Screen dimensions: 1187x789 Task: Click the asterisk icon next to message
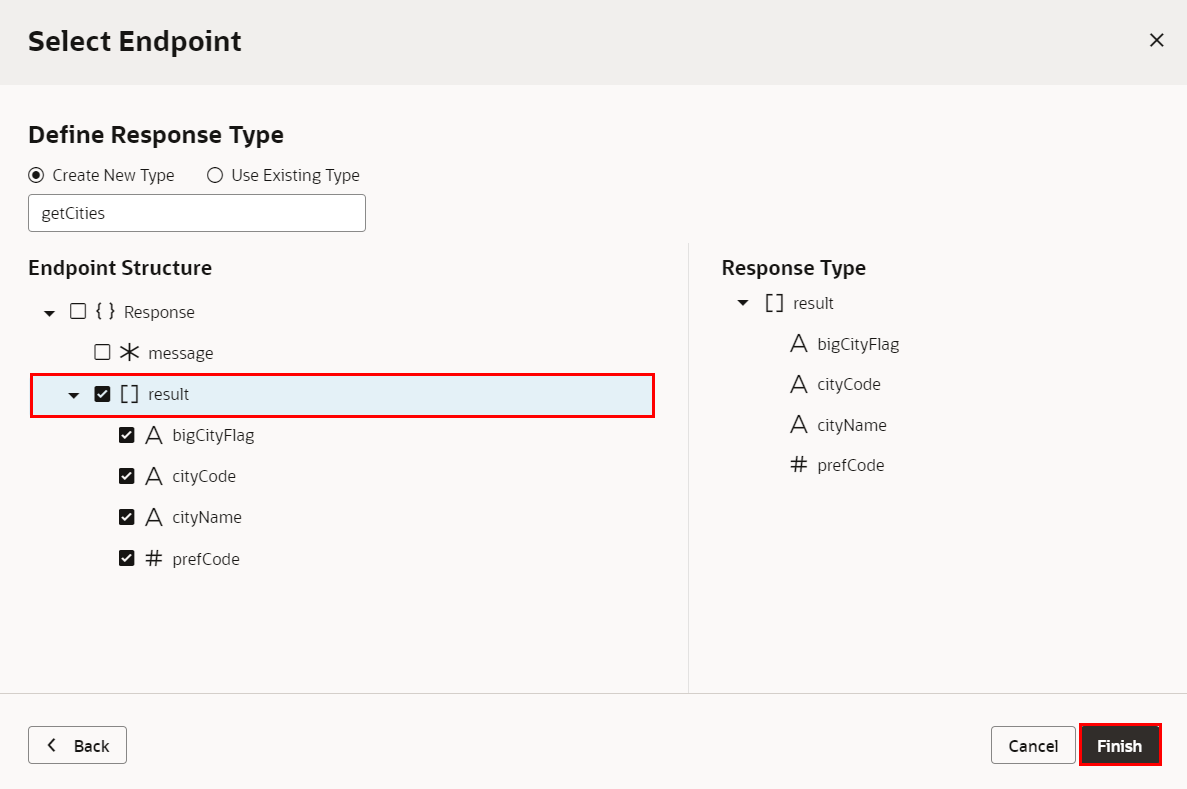[129, 353]
